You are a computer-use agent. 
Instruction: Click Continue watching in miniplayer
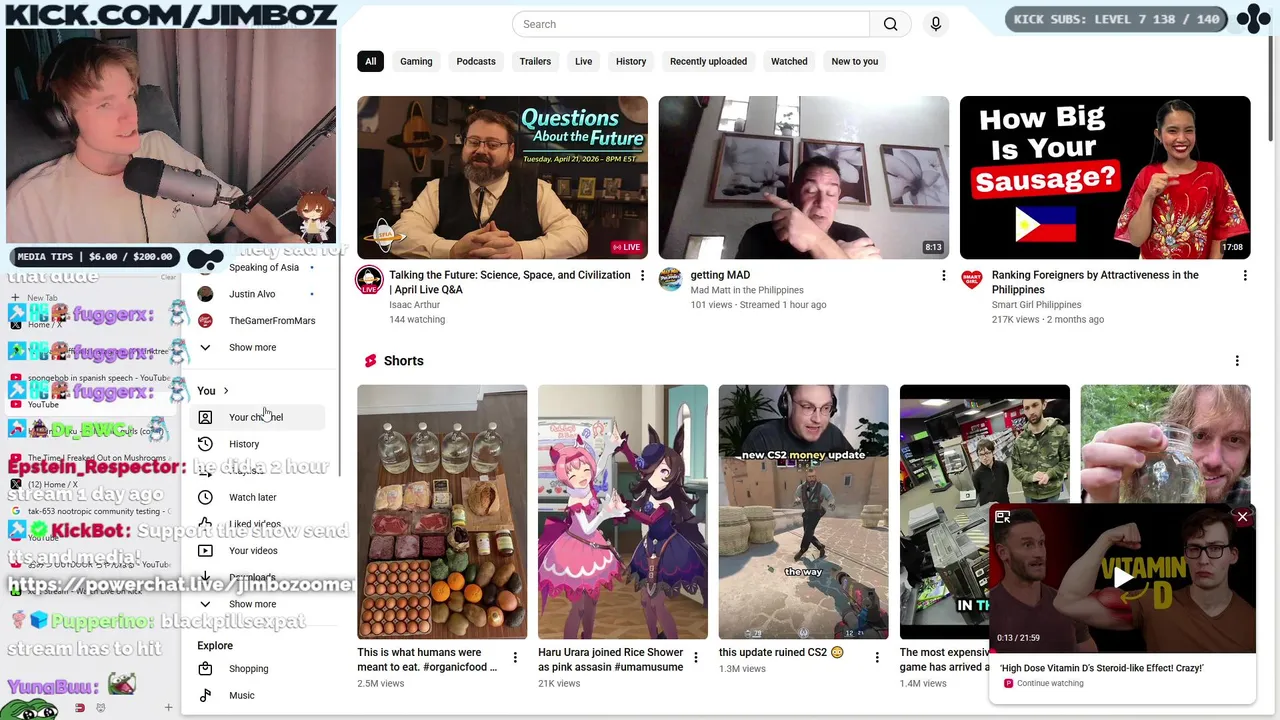coord(1050,683)
